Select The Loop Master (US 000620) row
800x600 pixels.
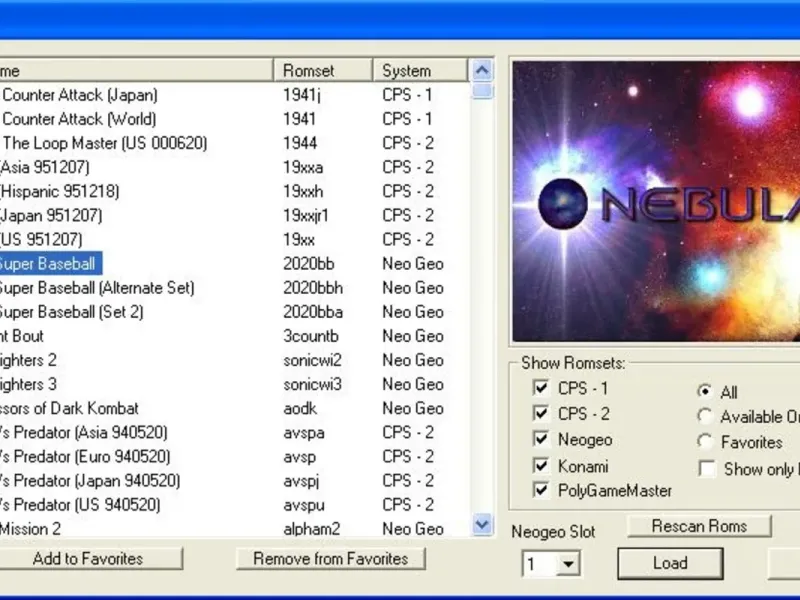234,143
